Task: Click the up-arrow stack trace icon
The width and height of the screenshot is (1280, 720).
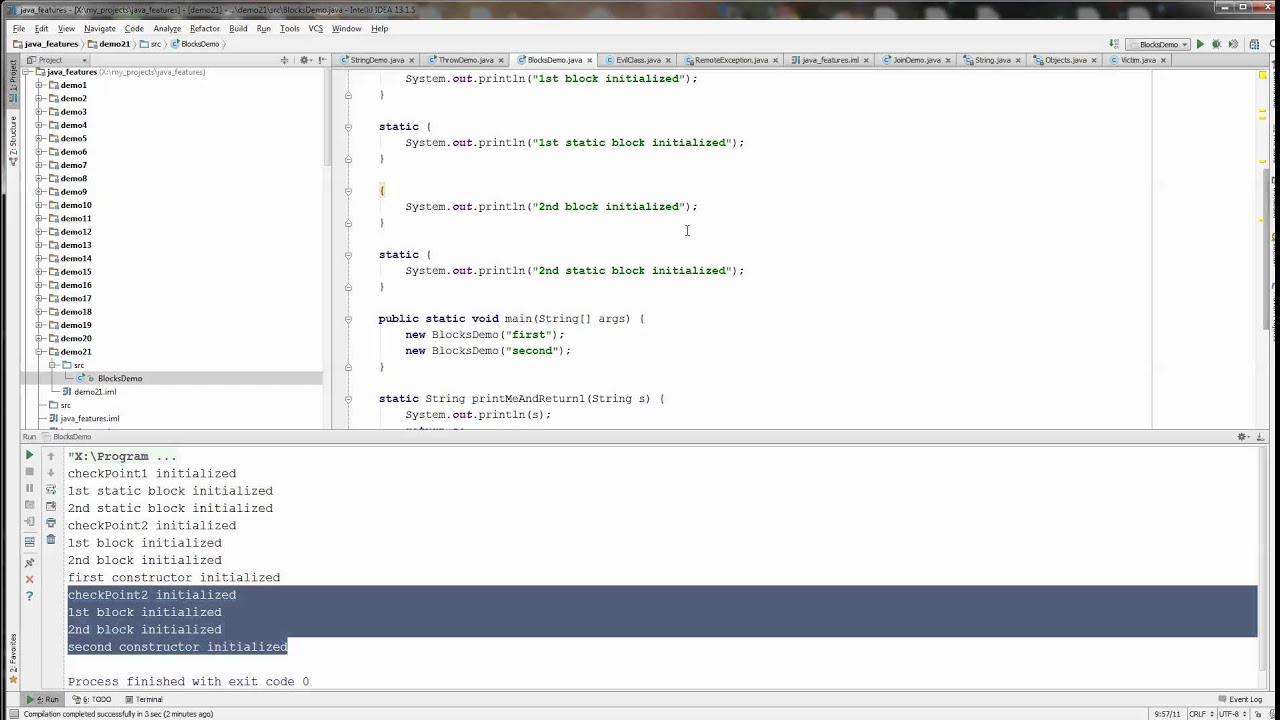Action: (51, 456)
